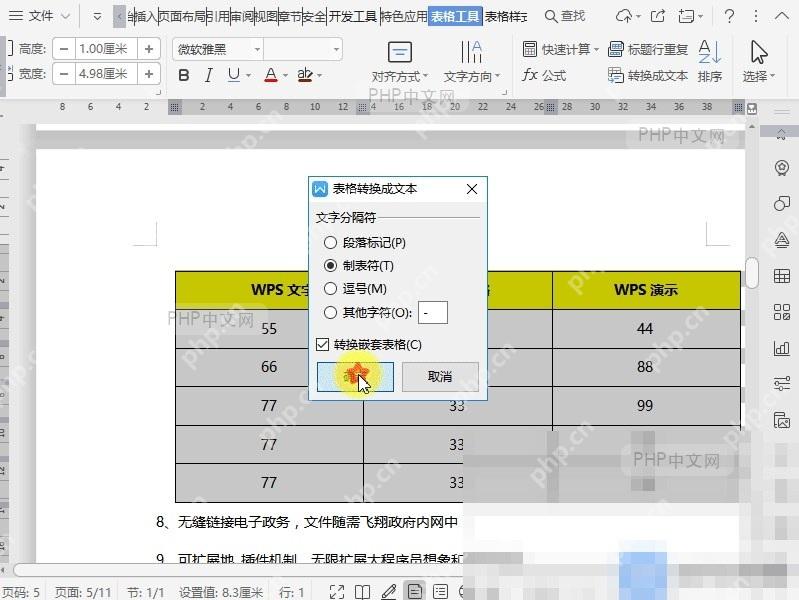Close the 表格转换成文本 dialog
This screenshot has width=799, height=600.
(x=472, y=189)
